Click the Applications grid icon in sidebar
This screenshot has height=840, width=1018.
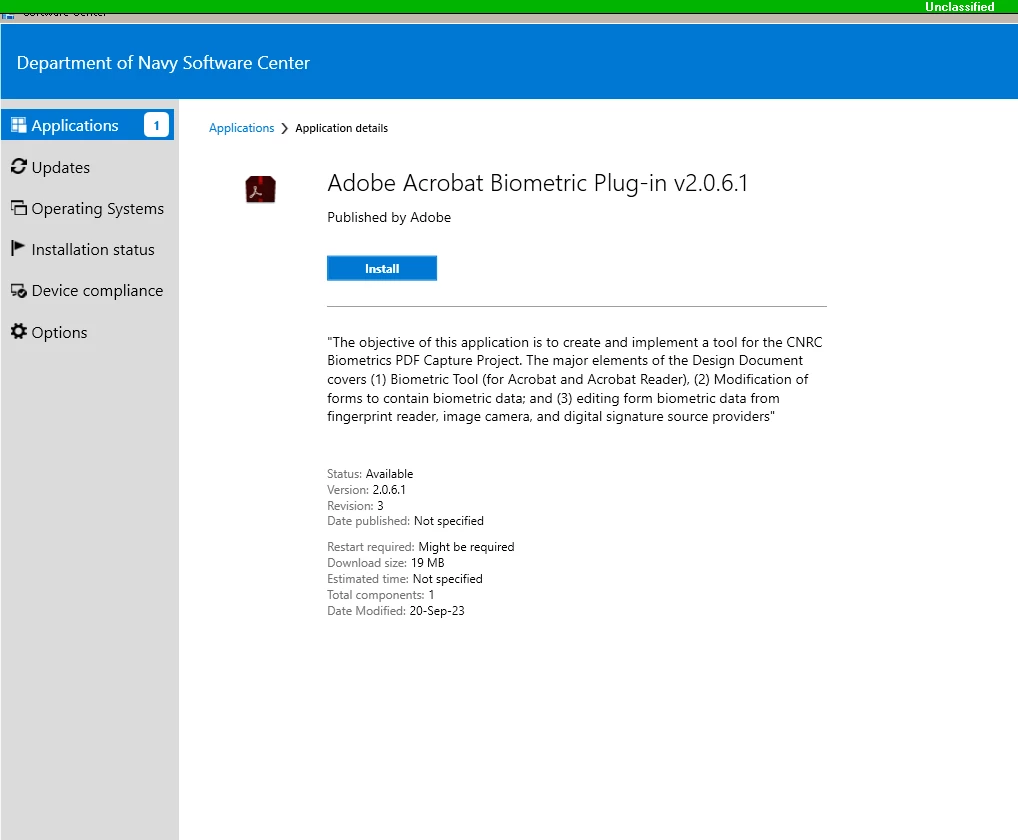click(19, 125)
